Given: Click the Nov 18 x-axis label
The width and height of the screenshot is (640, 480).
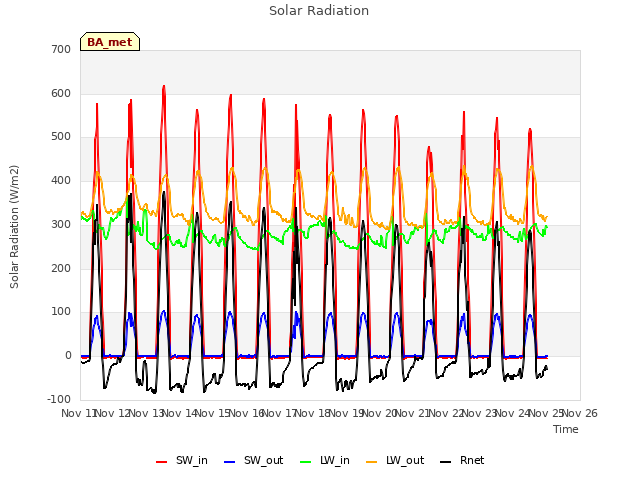Looking at the screenshot, I should [x=313, y=413].
